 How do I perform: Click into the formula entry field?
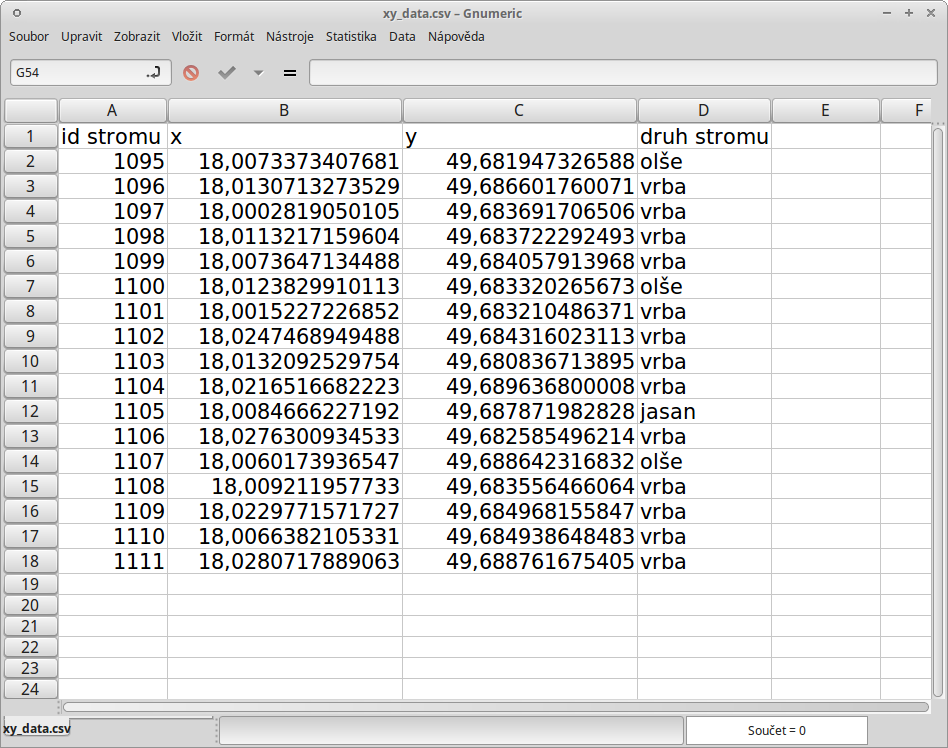[623, 73]
